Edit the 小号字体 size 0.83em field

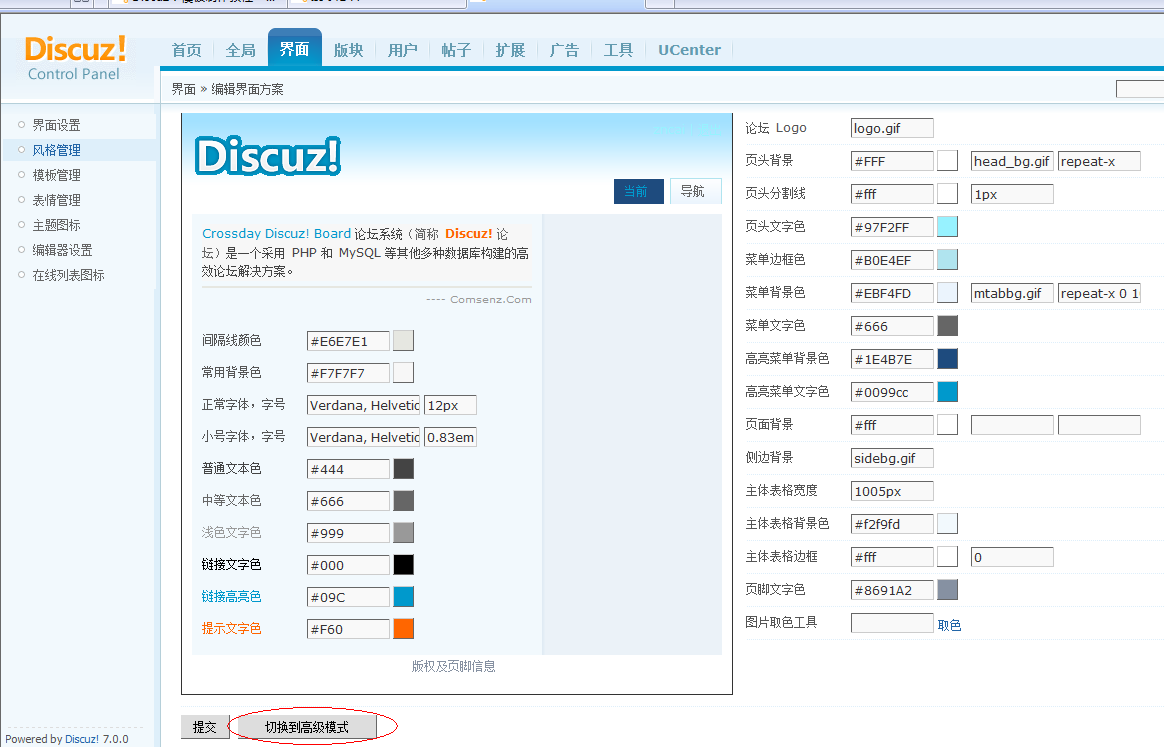pos(451,437)
